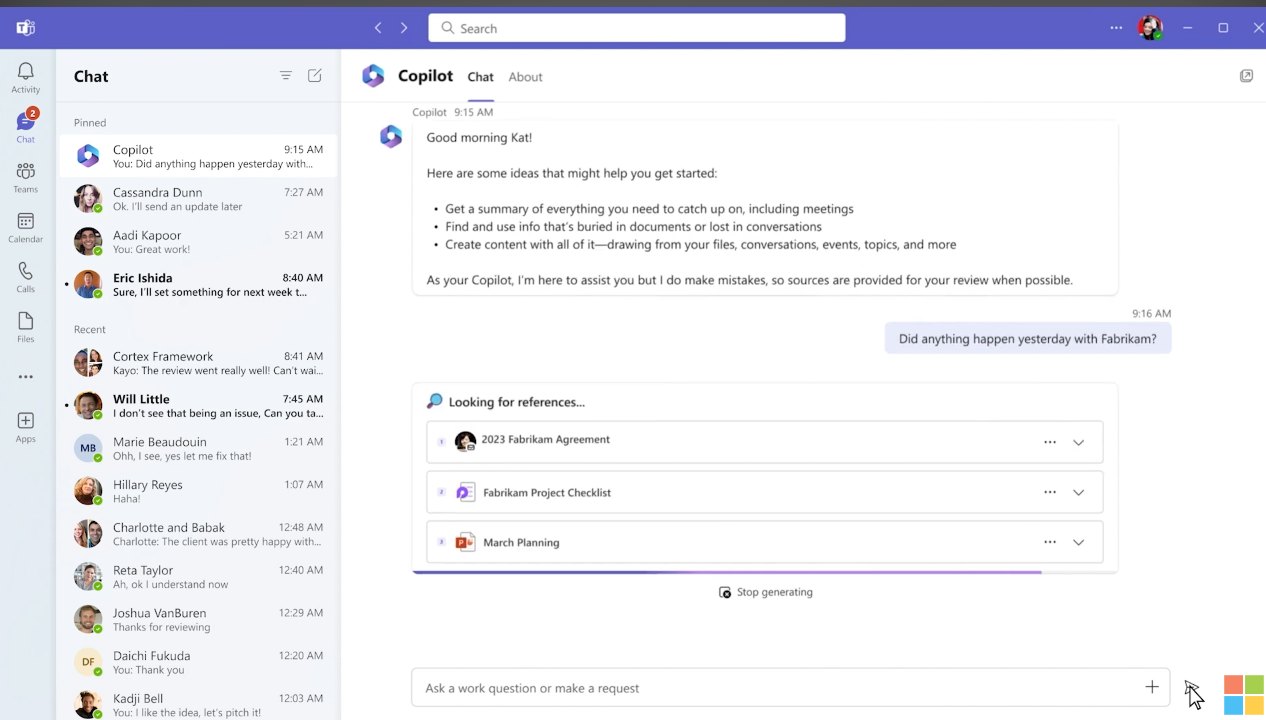
Task: Open the Files section
Action: (x=25, y=320)
